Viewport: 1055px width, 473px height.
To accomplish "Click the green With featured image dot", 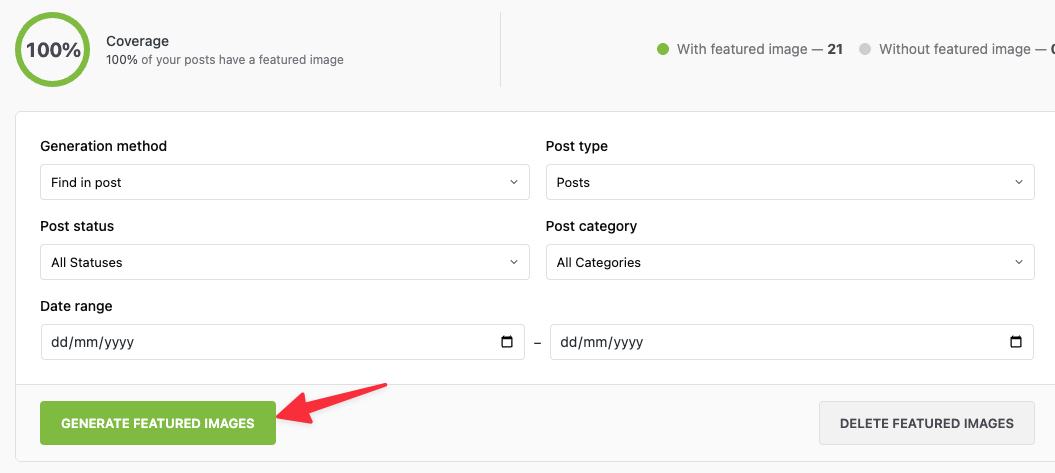I will point(662,49).
